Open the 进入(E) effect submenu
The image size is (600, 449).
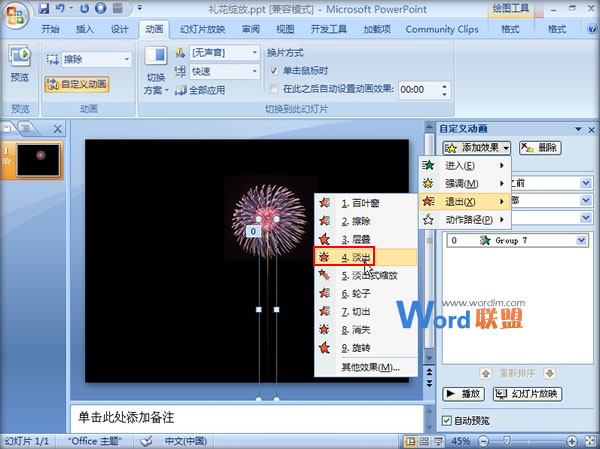[x=465, y=165]
